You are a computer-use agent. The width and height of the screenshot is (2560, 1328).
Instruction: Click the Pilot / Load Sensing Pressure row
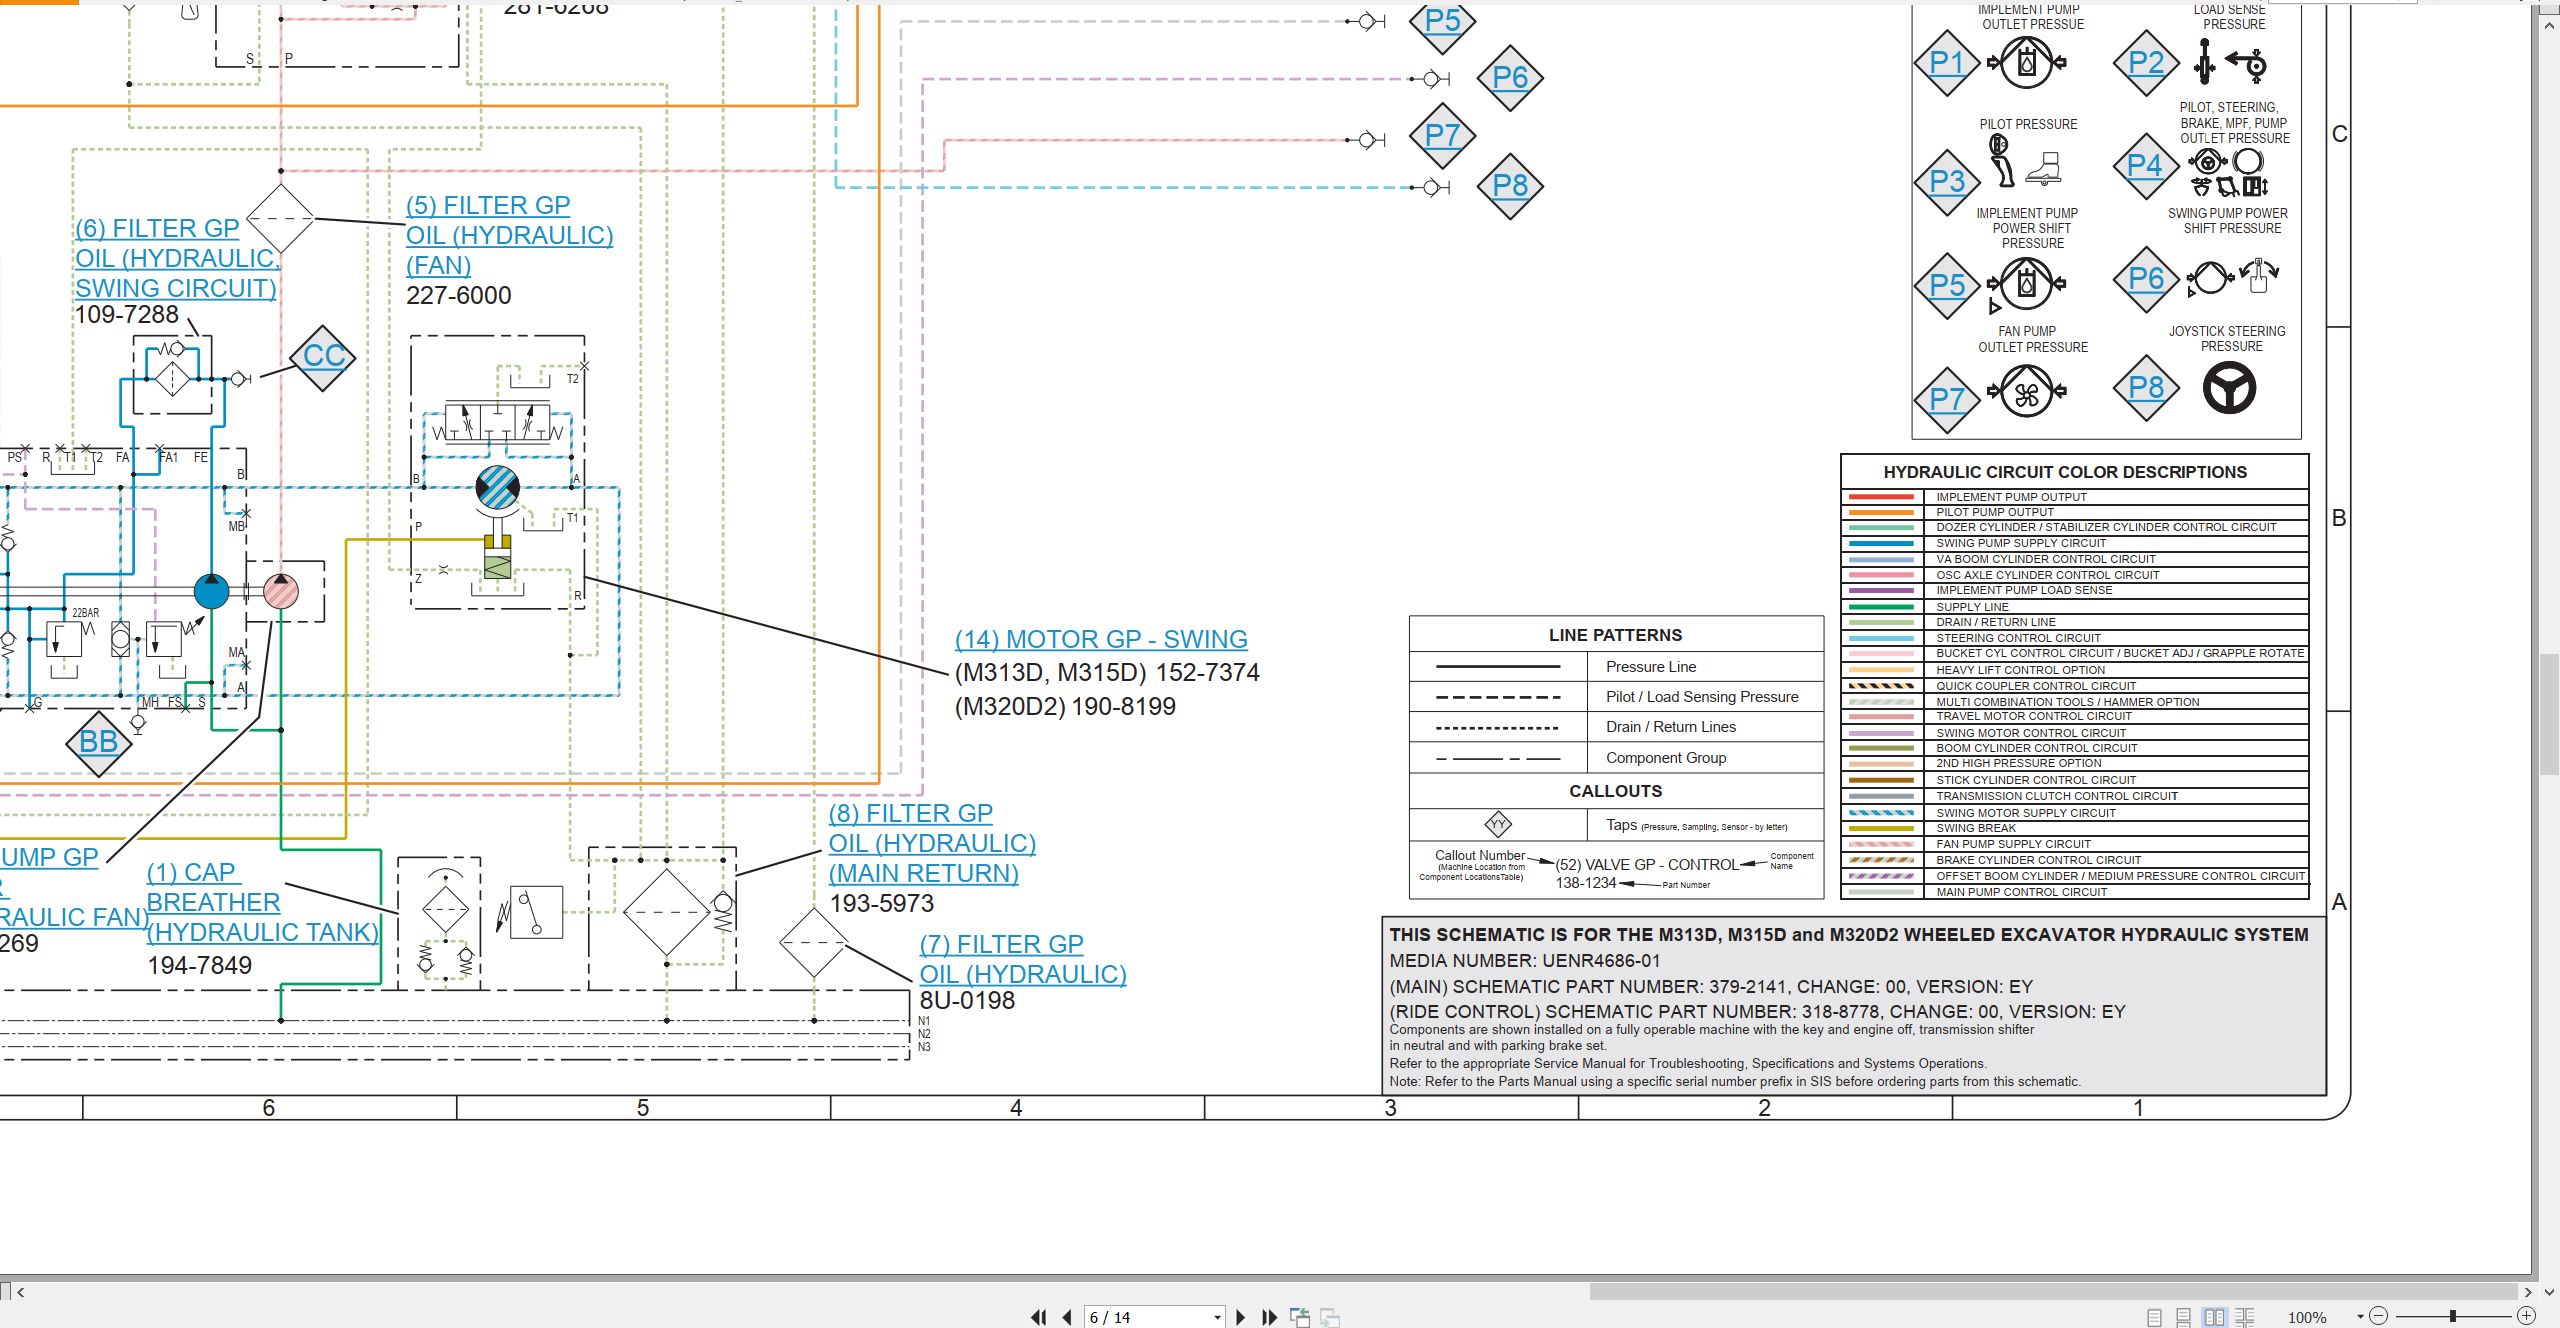click(1616, 697)
